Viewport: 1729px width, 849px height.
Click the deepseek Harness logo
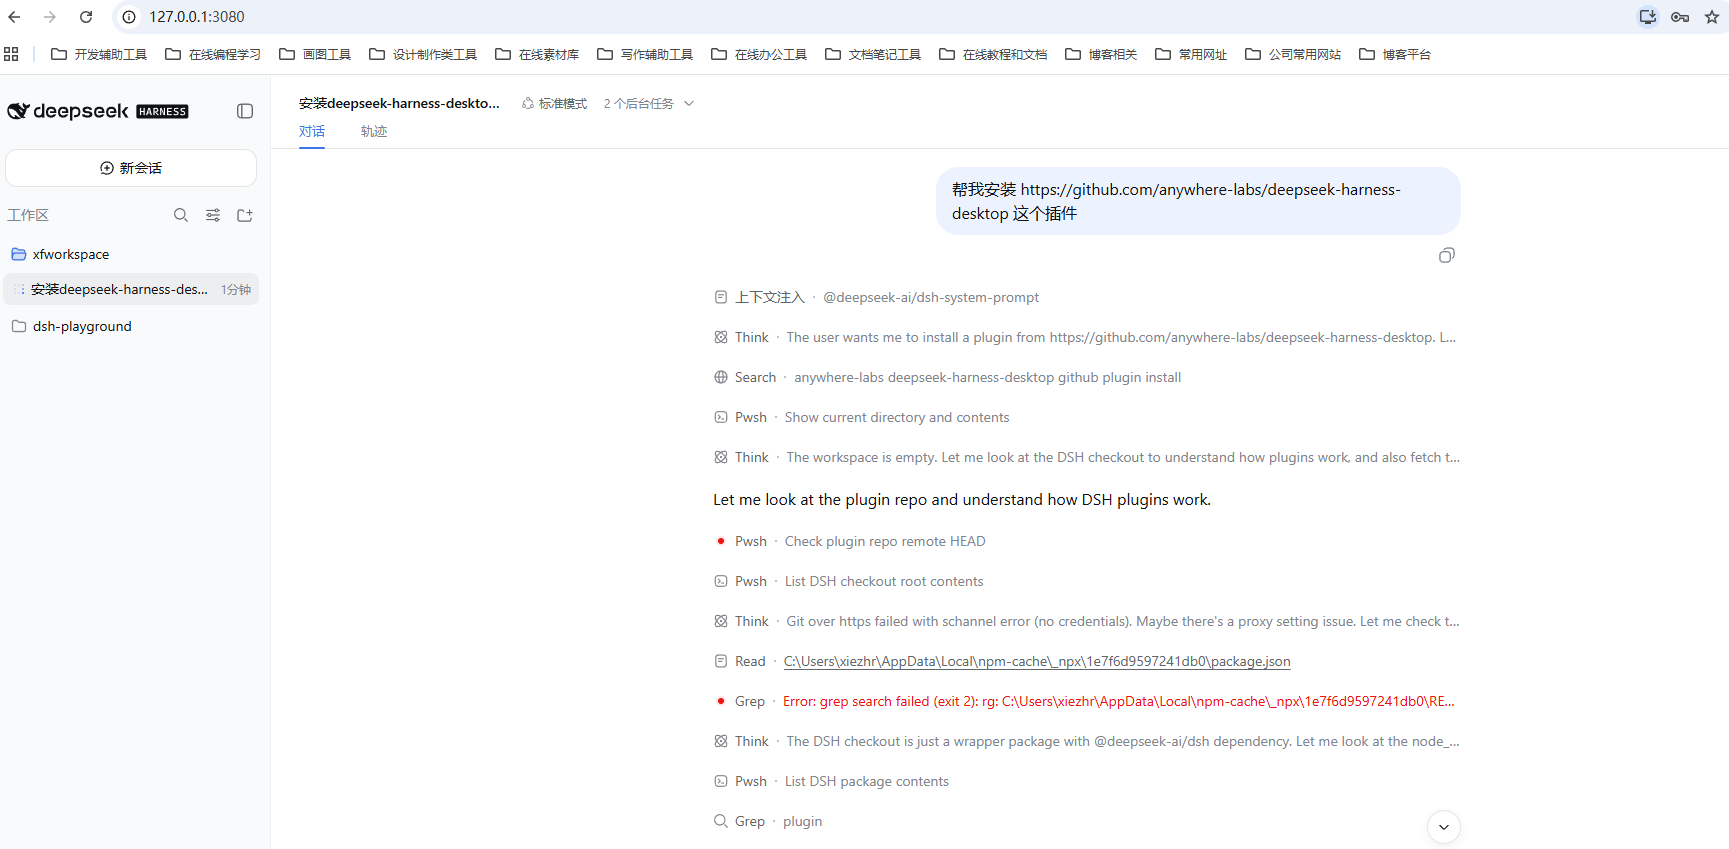pos(98,111)
